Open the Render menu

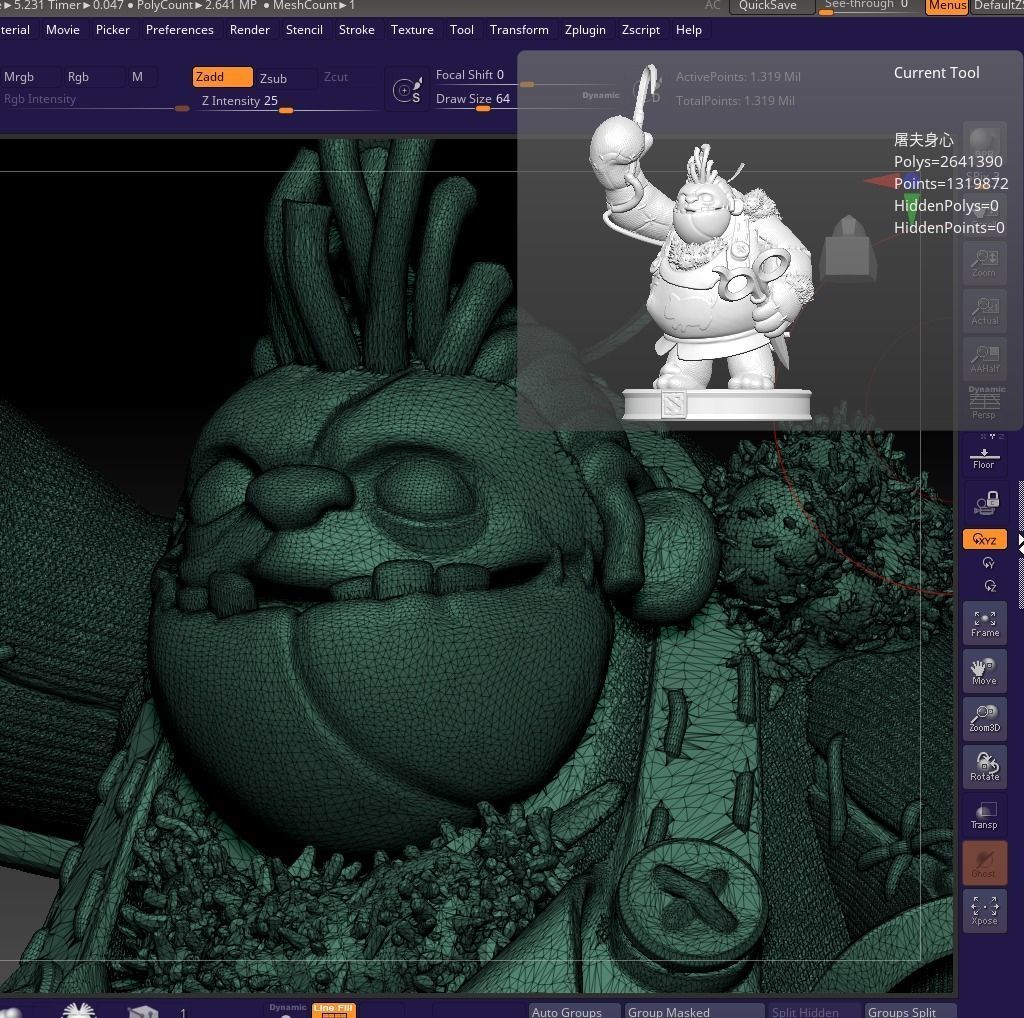coord(249,30)
